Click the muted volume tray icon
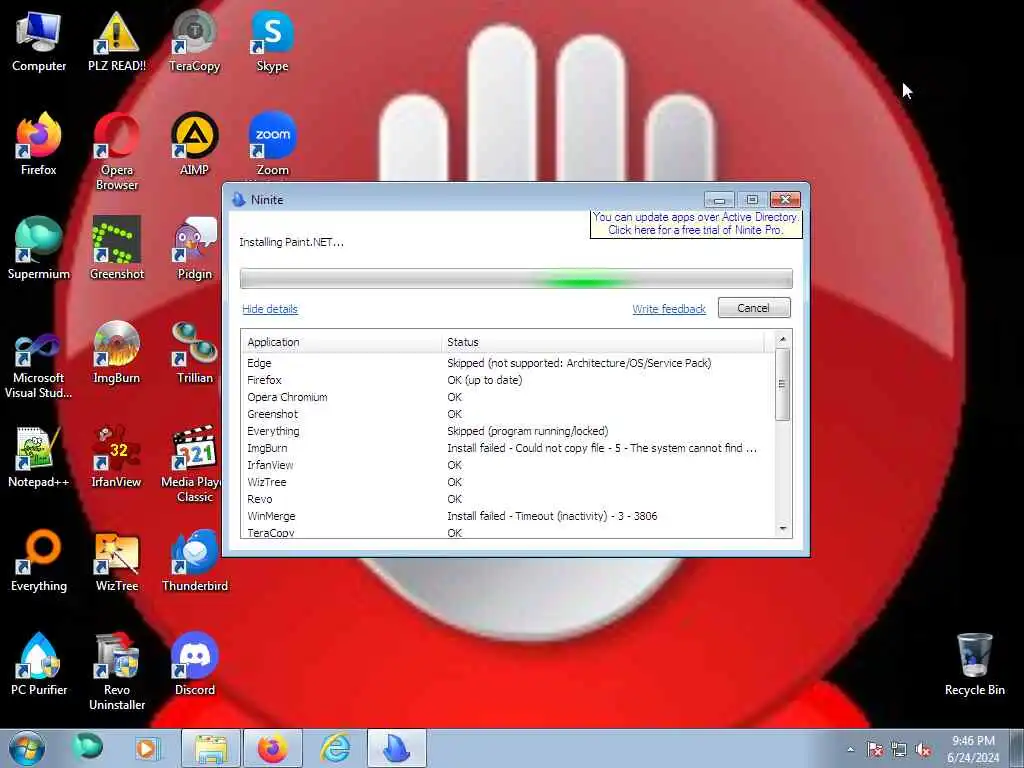The height and width of the screenshot is (768, 1024). click(x=923, y=750)
